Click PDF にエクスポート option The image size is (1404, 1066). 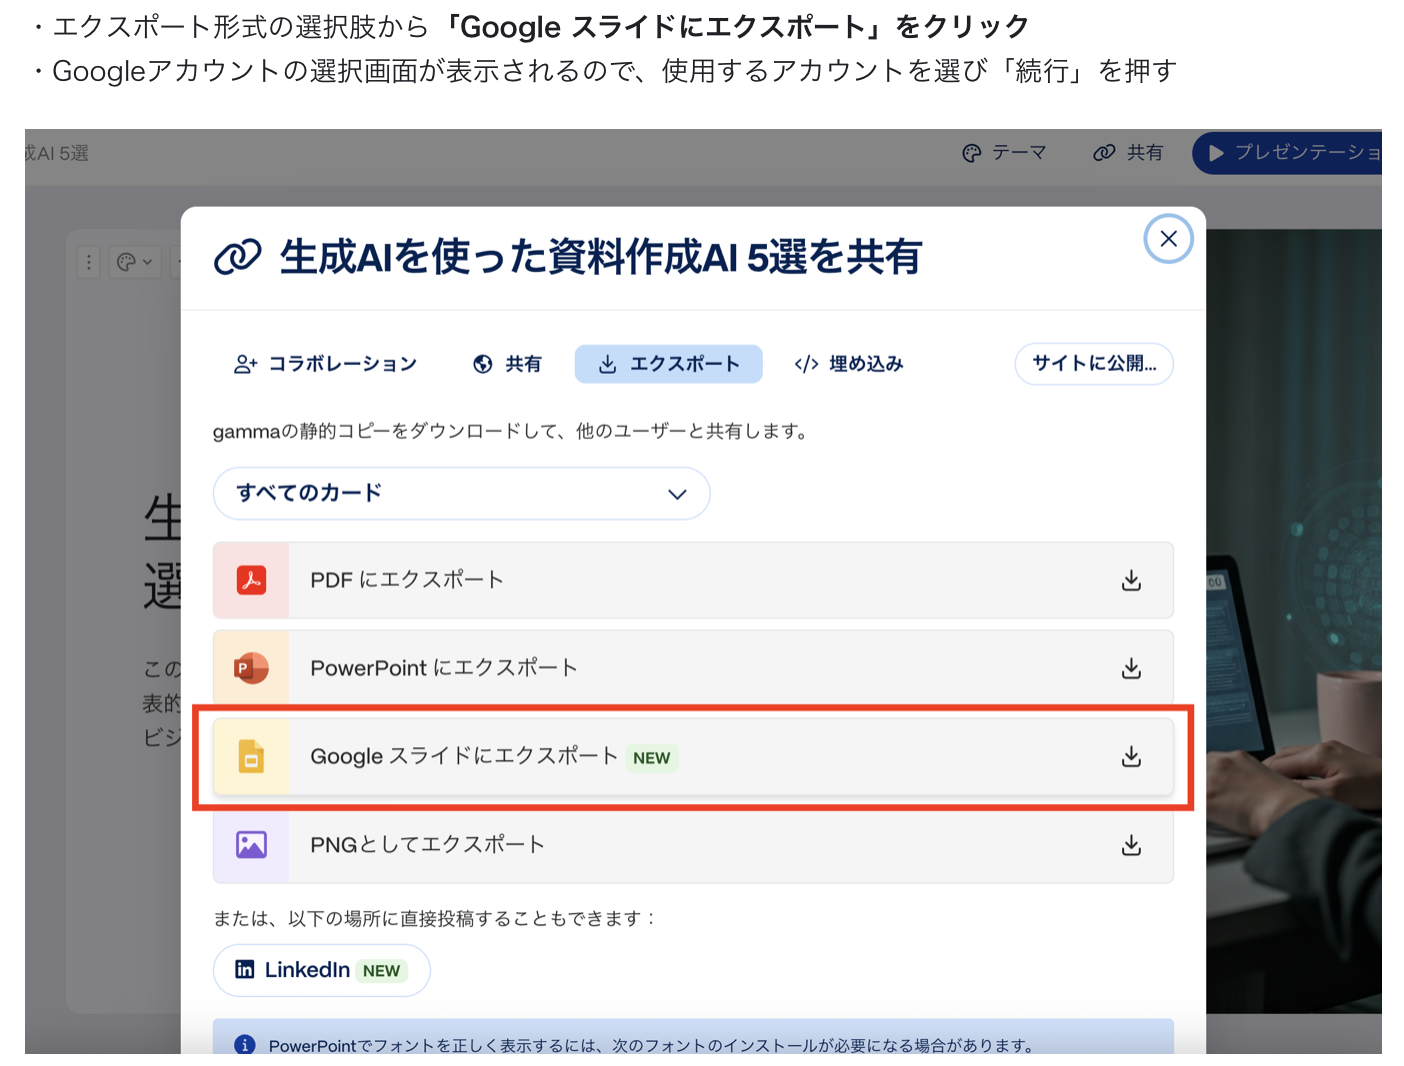tap(693, 580)
